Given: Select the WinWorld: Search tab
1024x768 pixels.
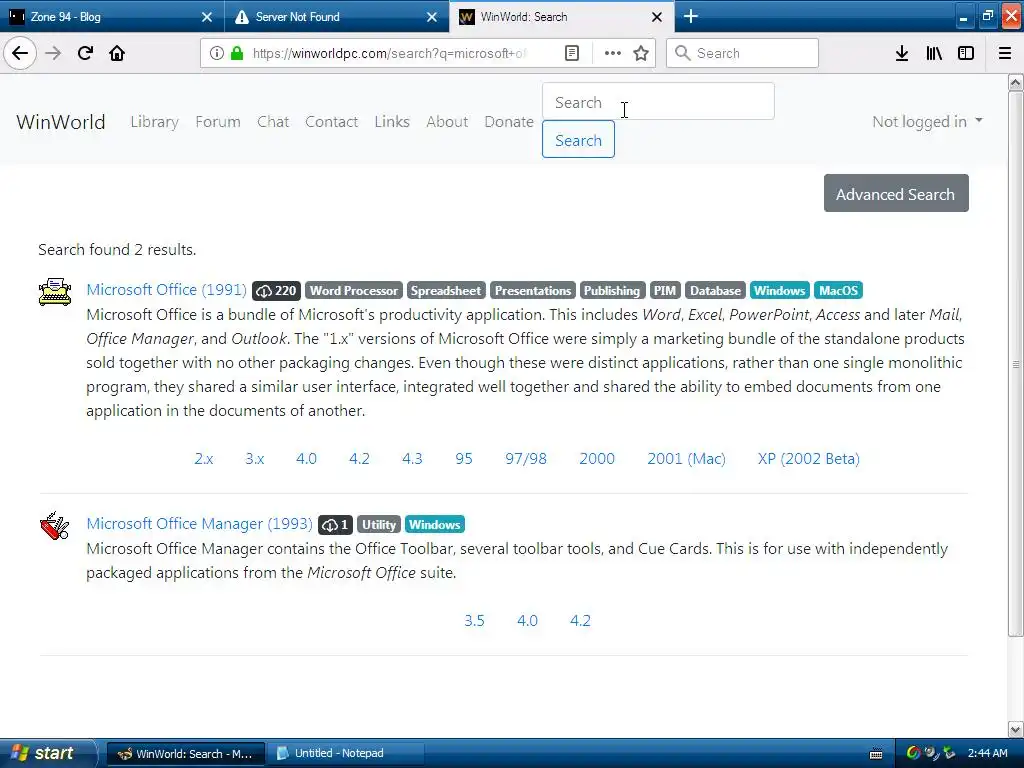Looking at the screenshot, I should pos(562,16).
